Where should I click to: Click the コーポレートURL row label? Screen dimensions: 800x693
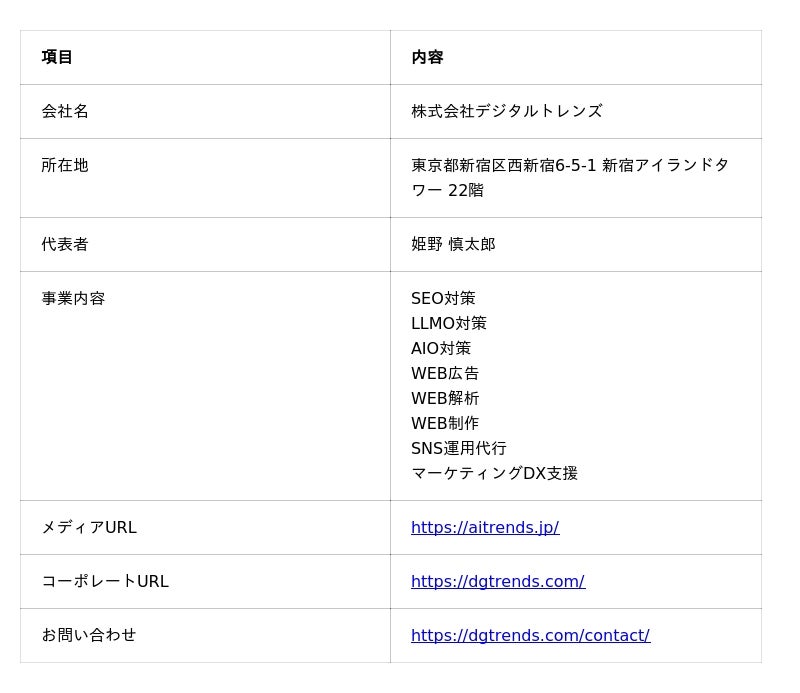105,581
